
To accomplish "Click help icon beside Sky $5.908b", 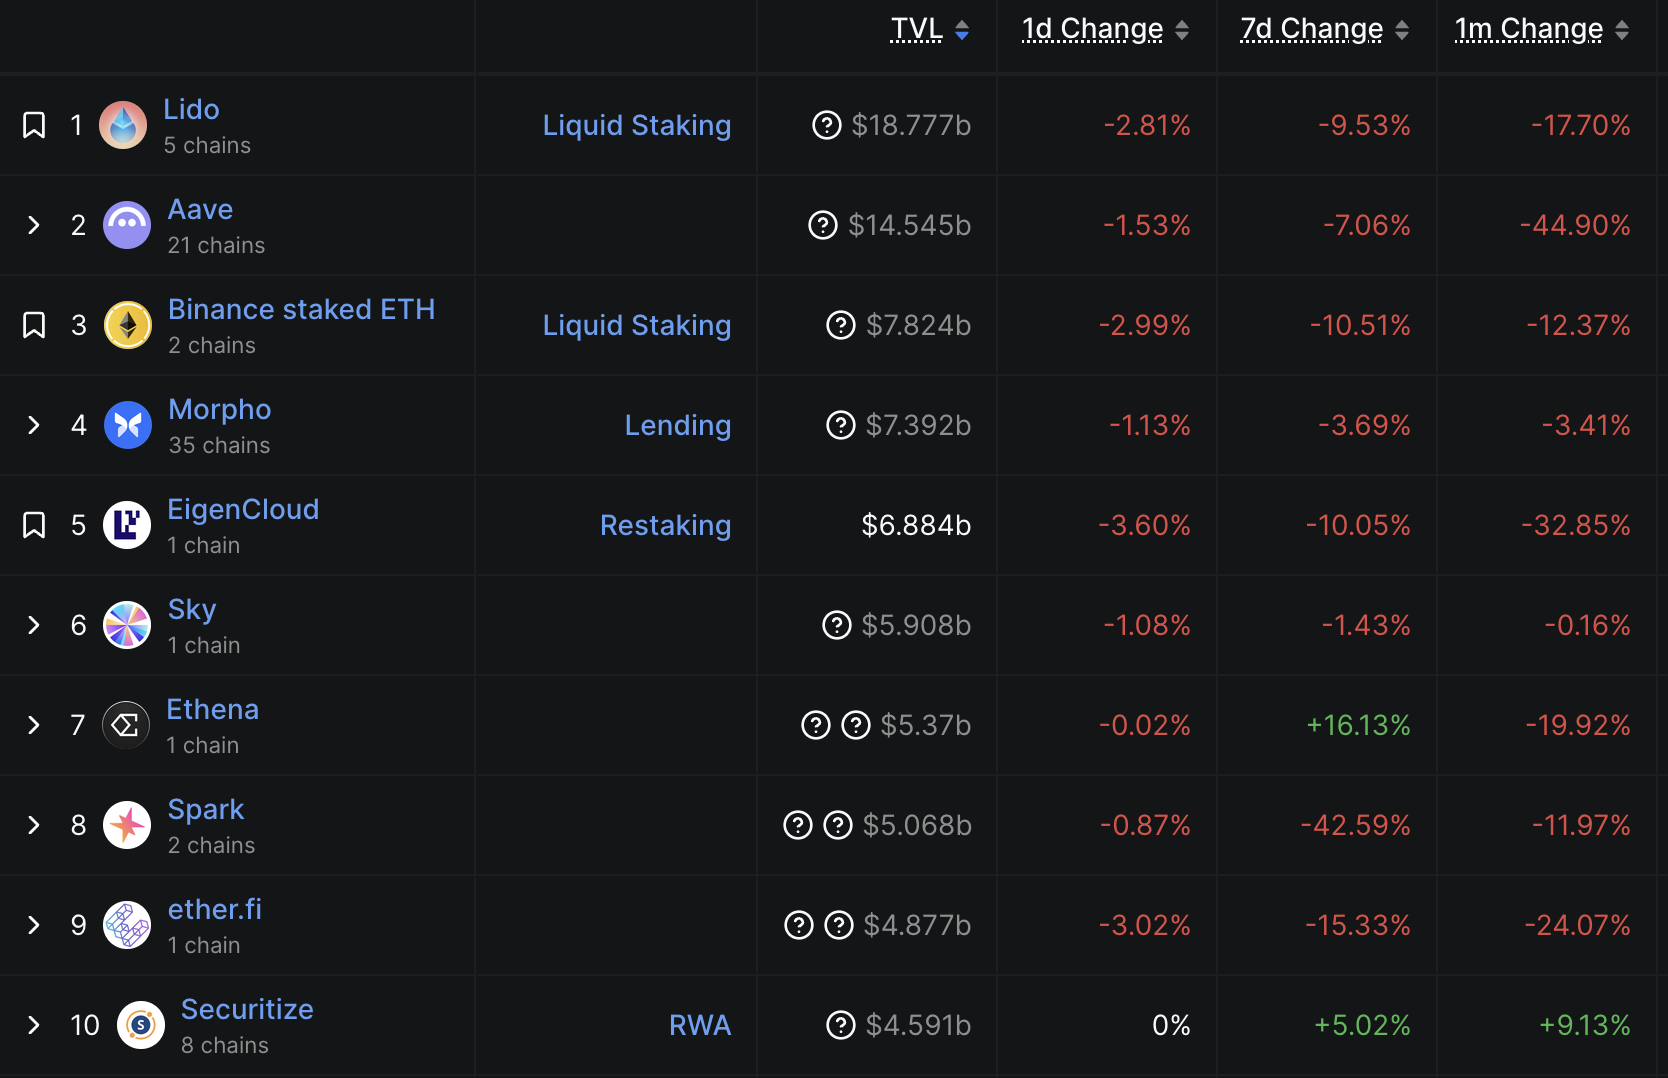I will 837,625.
